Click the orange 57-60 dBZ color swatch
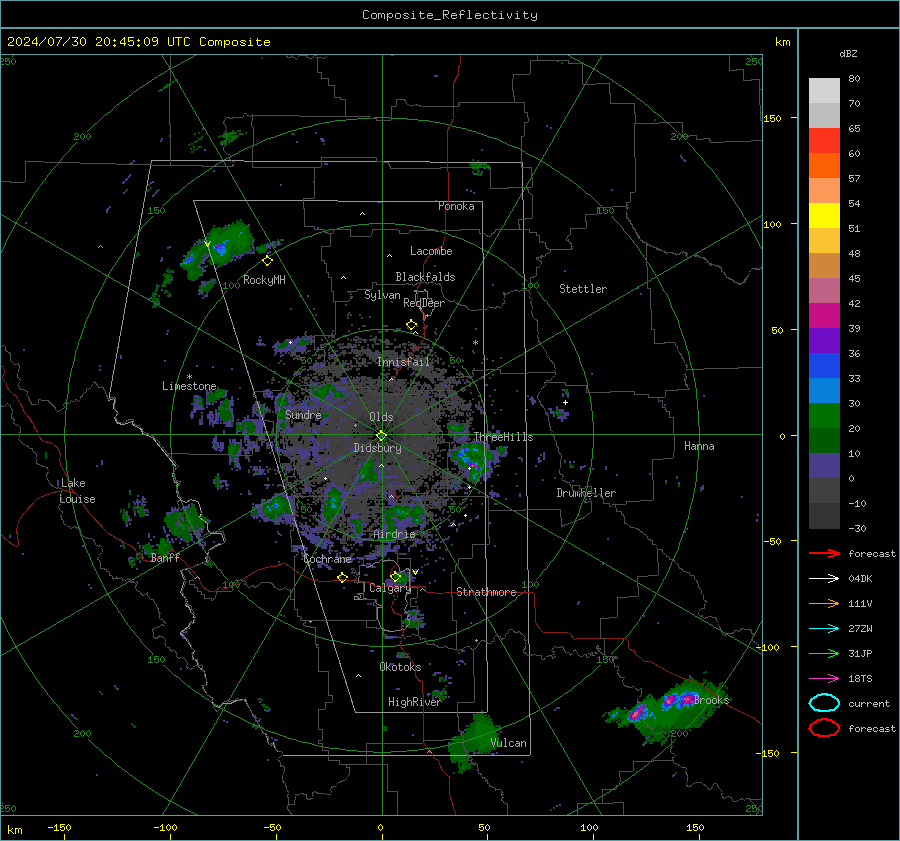900x841 pixels. 824,165
